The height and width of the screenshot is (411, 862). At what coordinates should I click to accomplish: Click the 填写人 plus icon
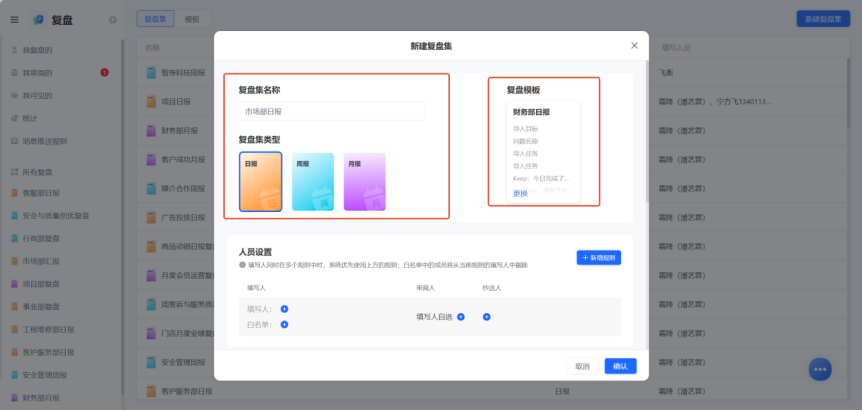point(284,309)
